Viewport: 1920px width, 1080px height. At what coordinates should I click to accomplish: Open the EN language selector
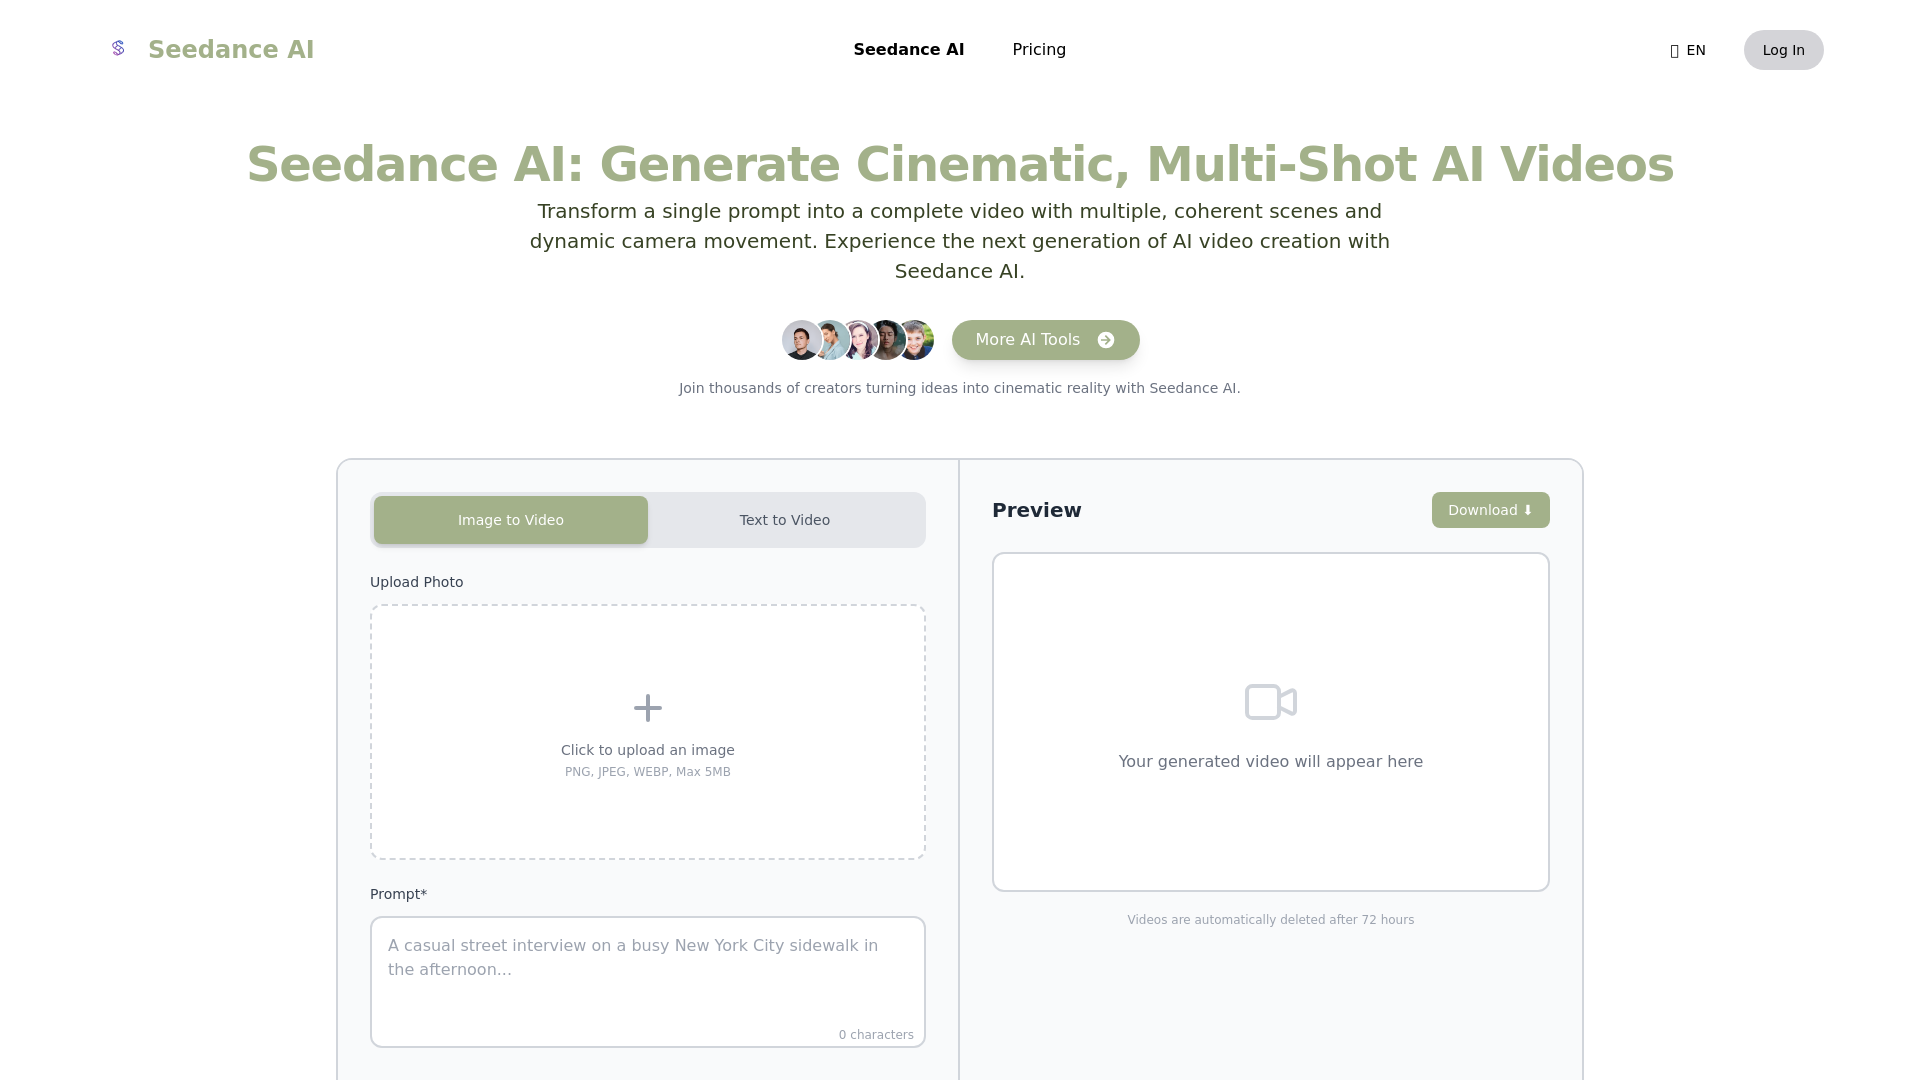click(x=1688, y=50)
